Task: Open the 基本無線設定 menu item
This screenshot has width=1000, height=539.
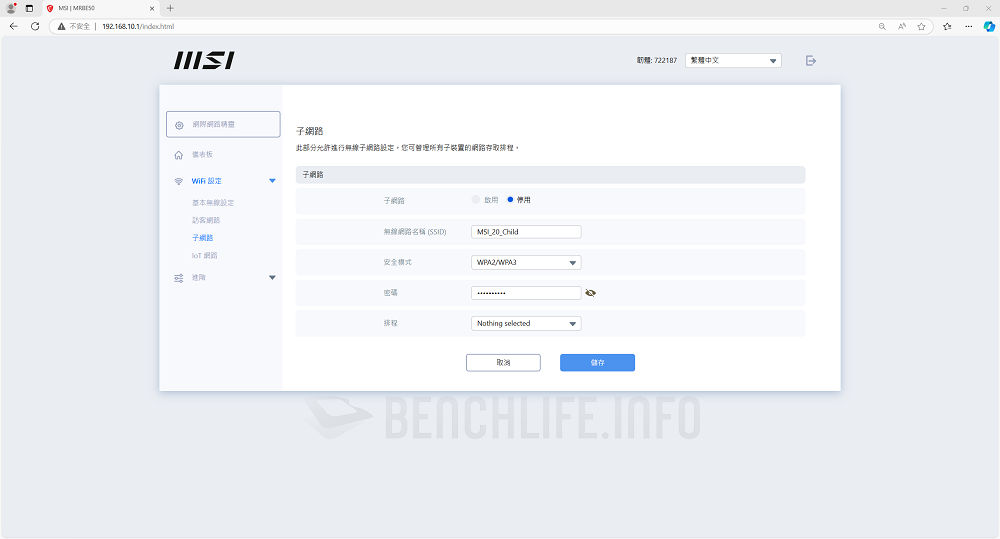Action: tap(213, 203)
